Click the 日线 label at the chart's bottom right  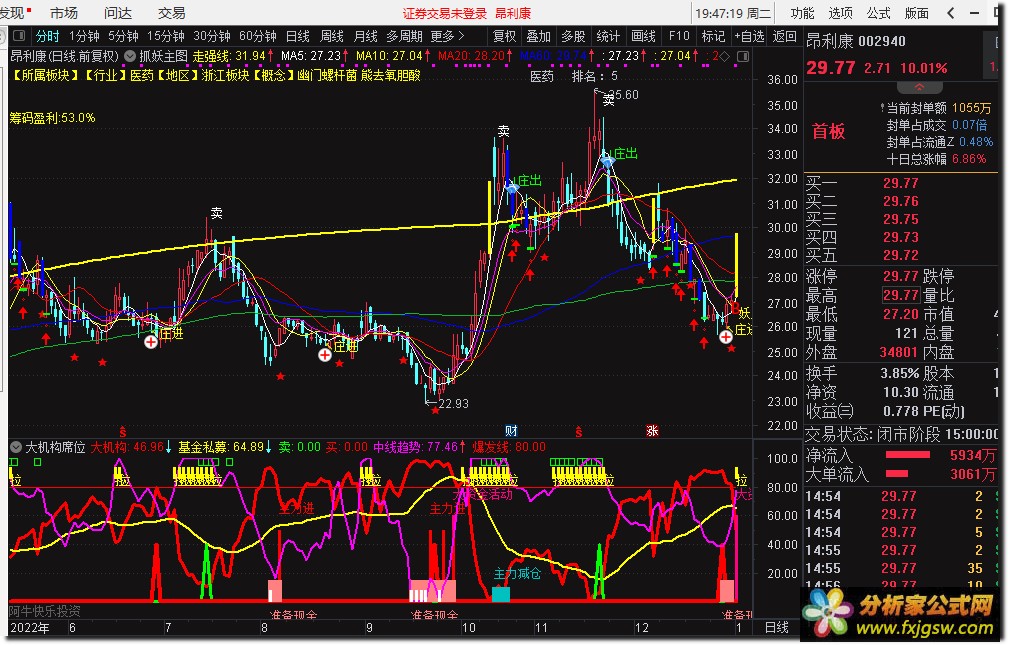click(776, 627)
